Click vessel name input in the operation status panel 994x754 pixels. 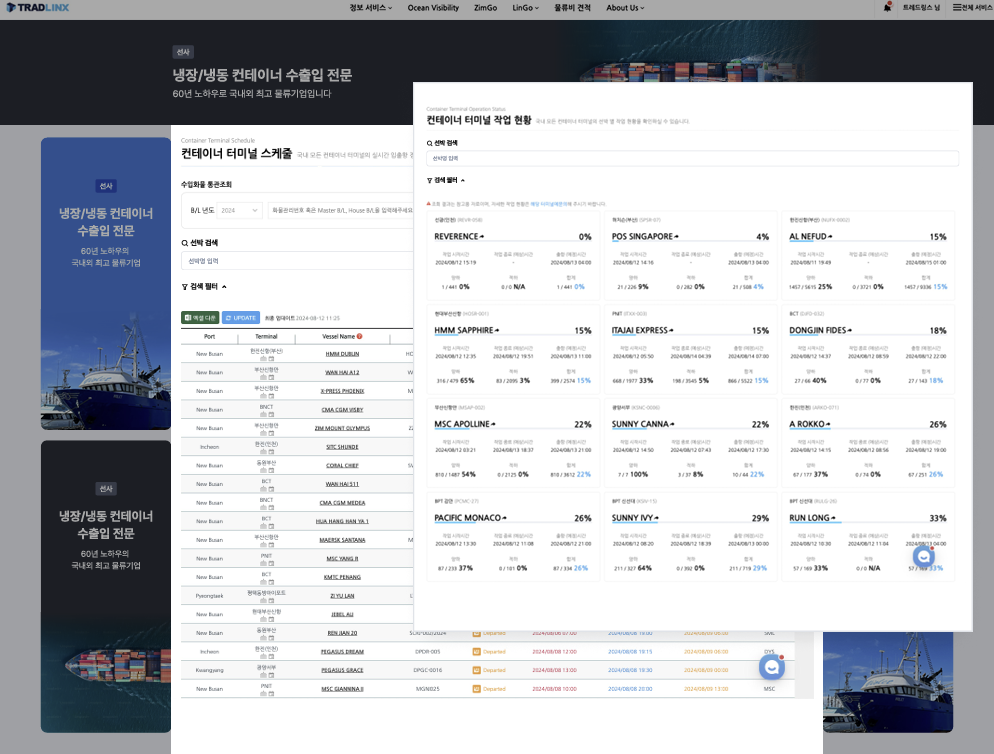click(692, 159)
